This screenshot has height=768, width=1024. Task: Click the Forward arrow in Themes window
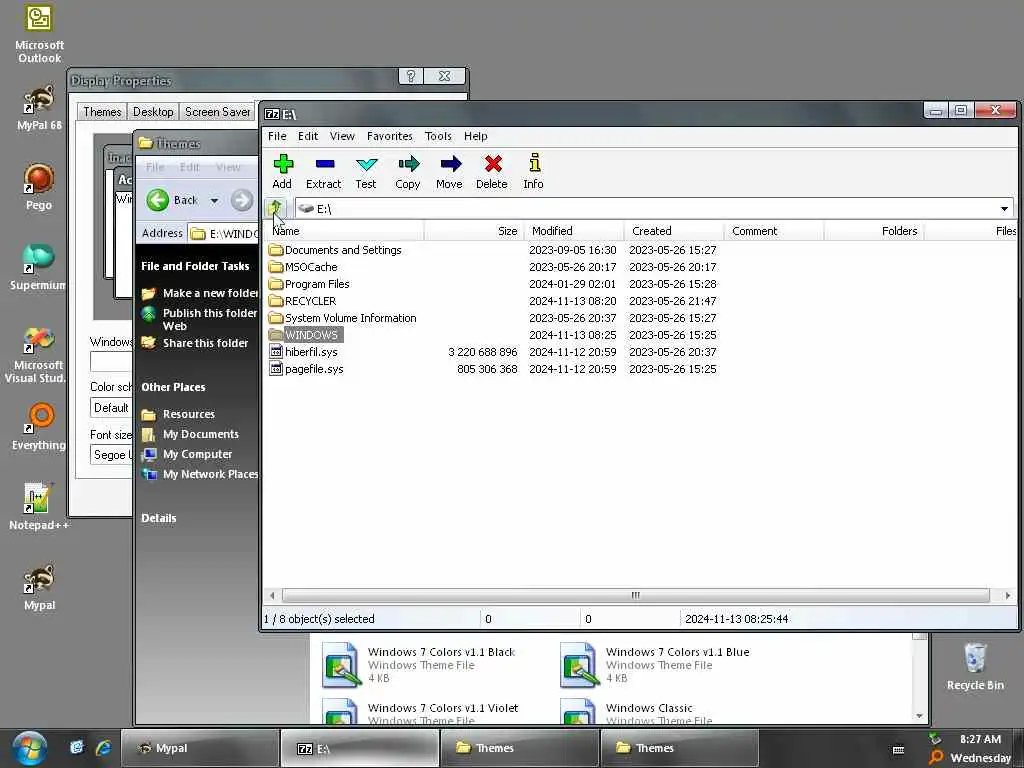point(242,200)
